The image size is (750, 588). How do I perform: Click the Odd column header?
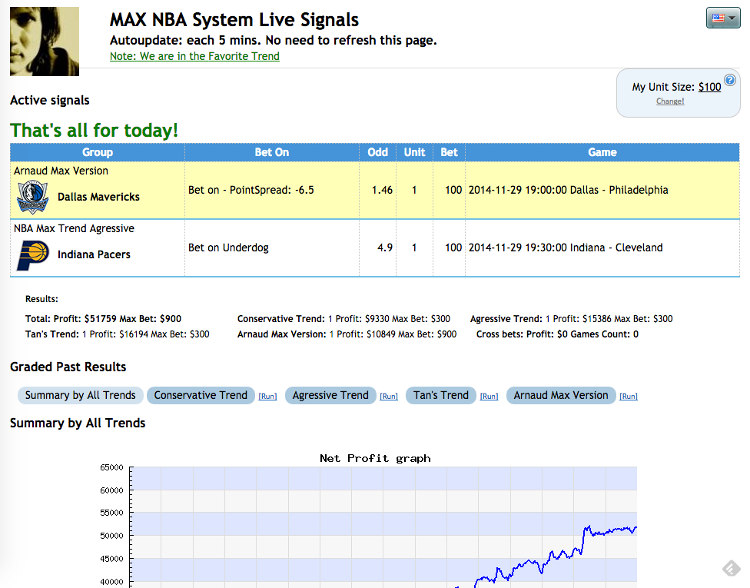pyautogui.click(x=378, y=152)
